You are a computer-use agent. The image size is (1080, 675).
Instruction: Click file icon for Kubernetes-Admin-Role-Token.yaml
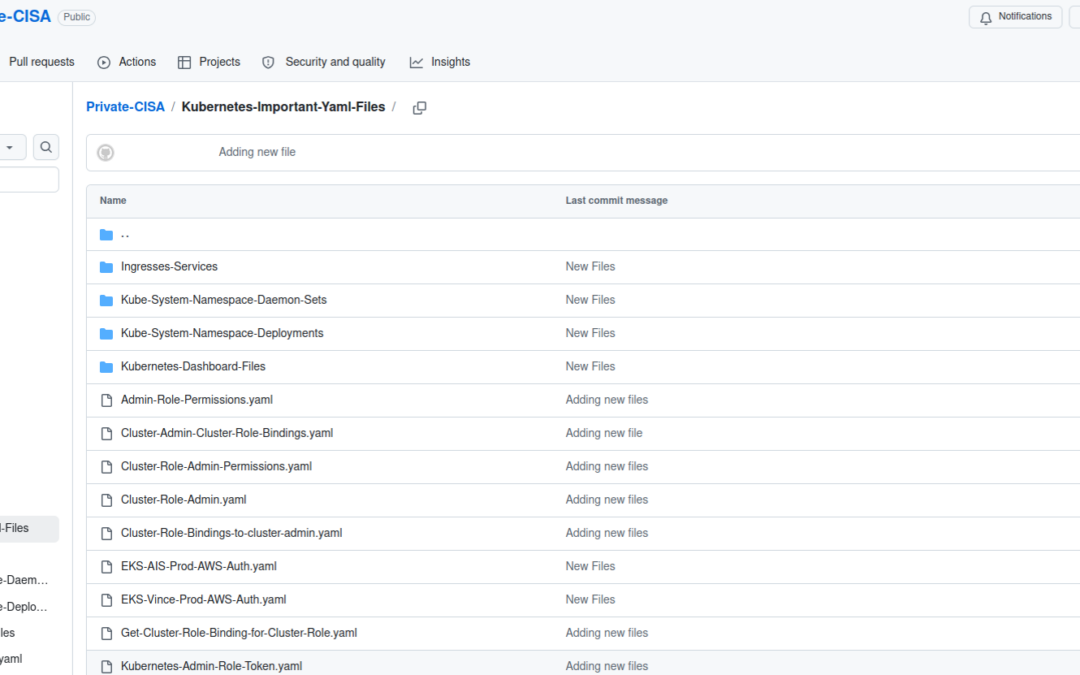coord(106,667)
